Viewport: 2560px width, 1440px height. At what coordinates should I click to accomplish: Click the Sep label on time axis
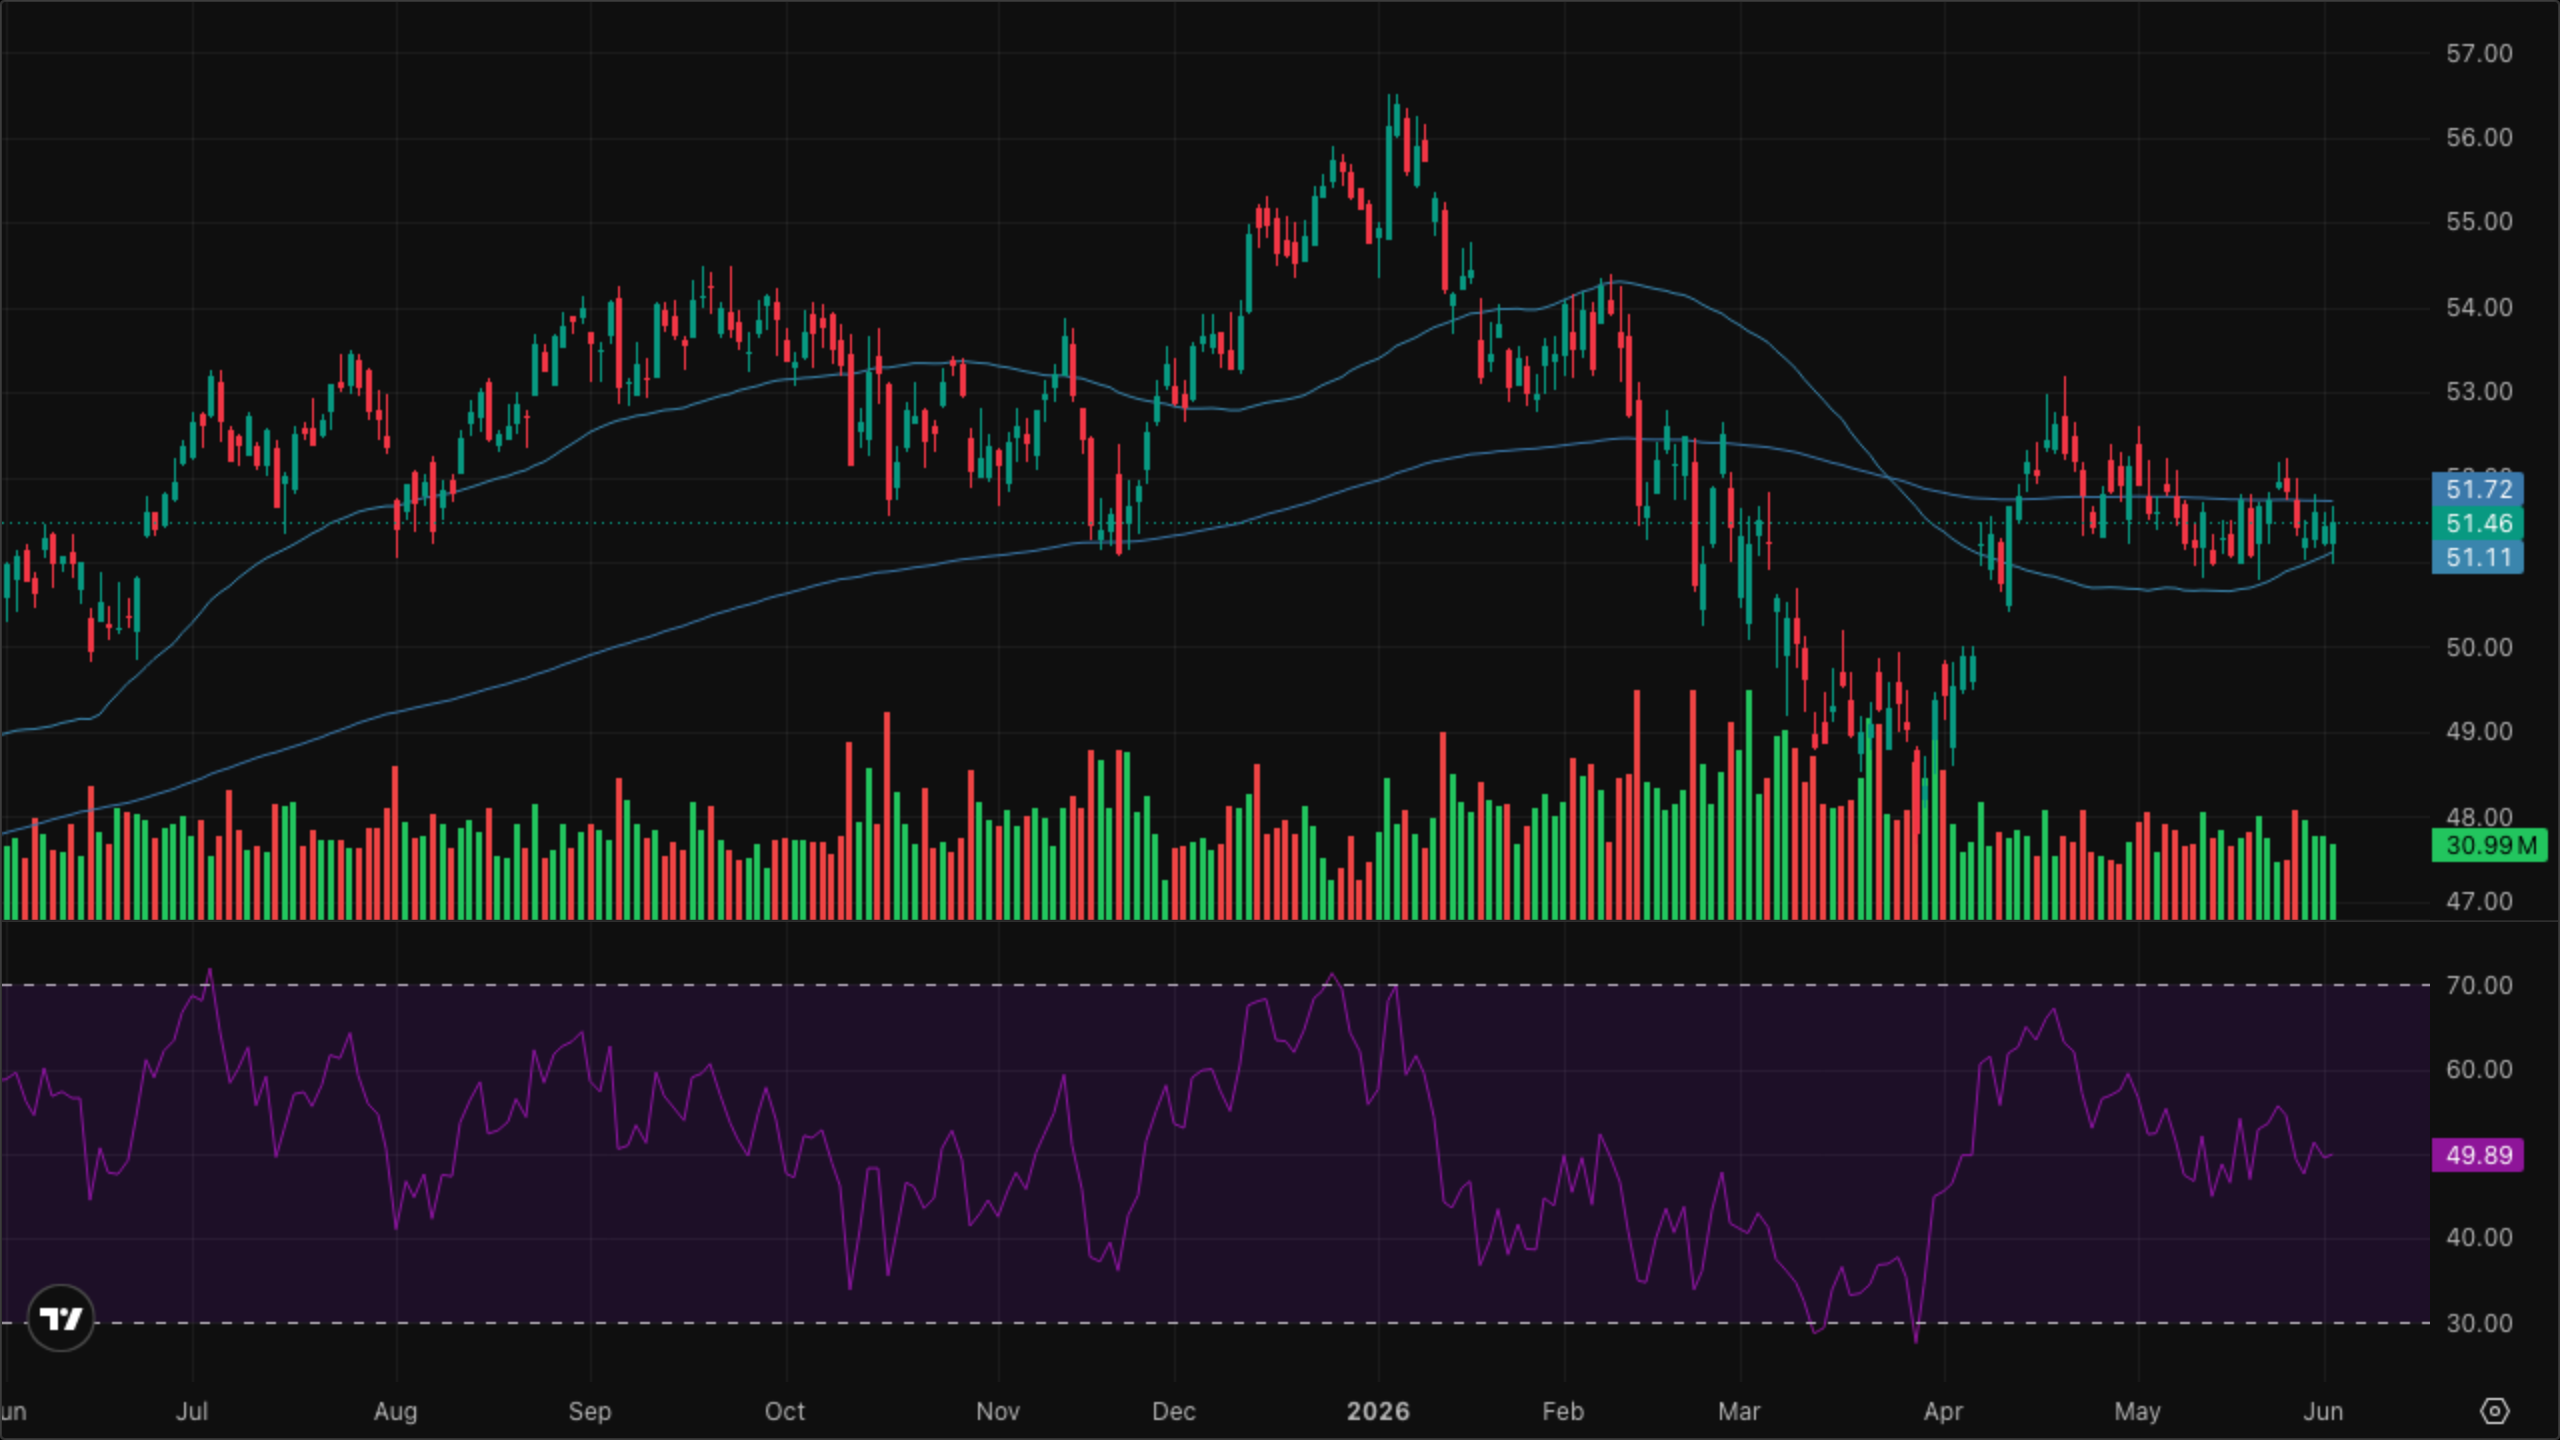(590, 1411)
